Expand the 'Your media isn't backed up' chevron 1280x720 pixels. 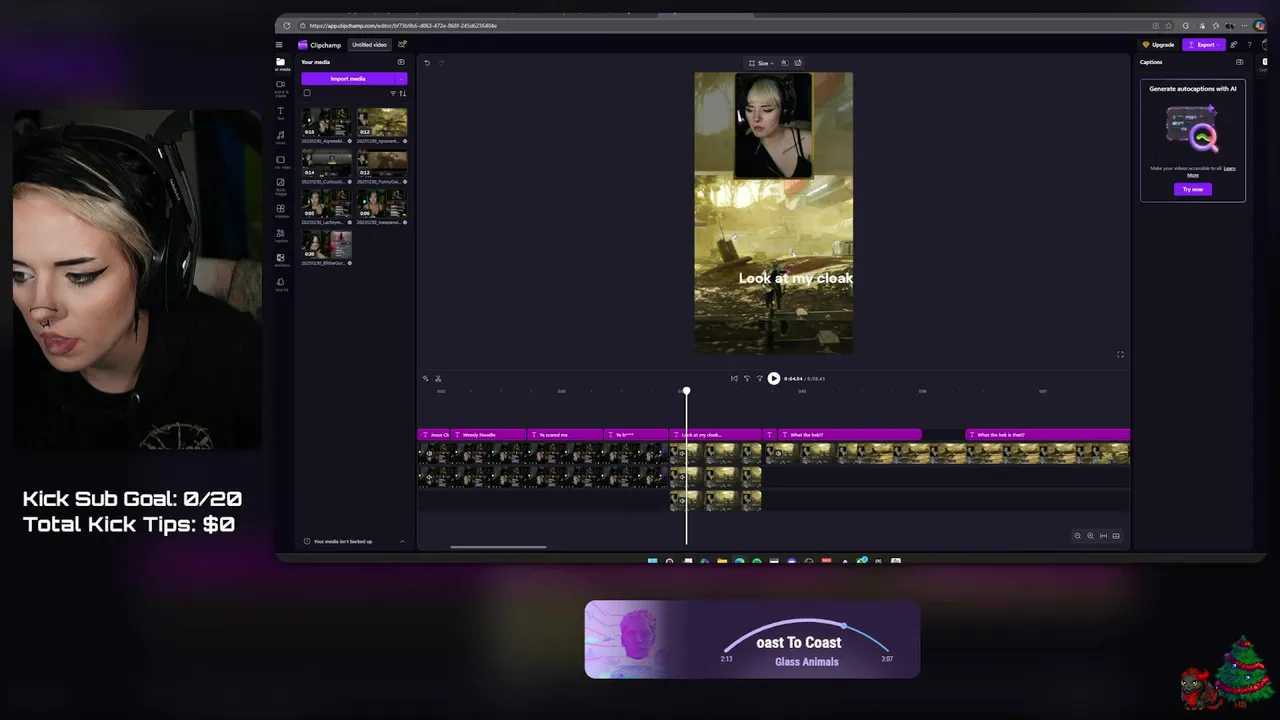point(402,541)
